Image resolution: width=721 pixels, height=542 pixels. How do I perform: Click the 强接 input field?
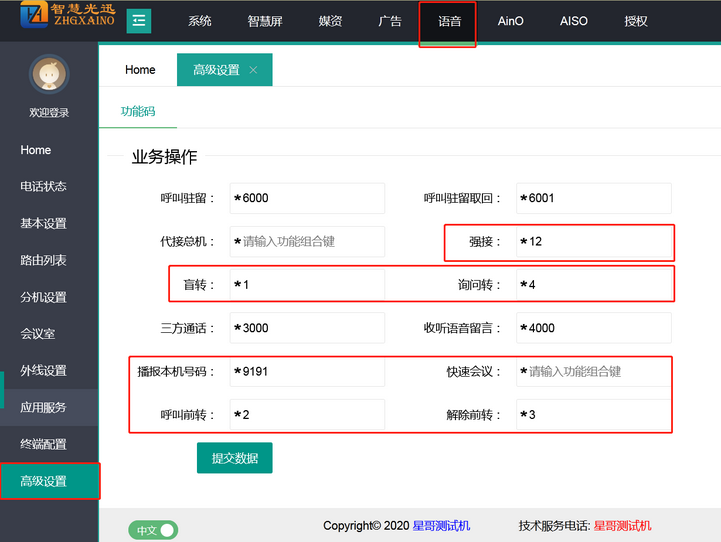tap(594, 242)
